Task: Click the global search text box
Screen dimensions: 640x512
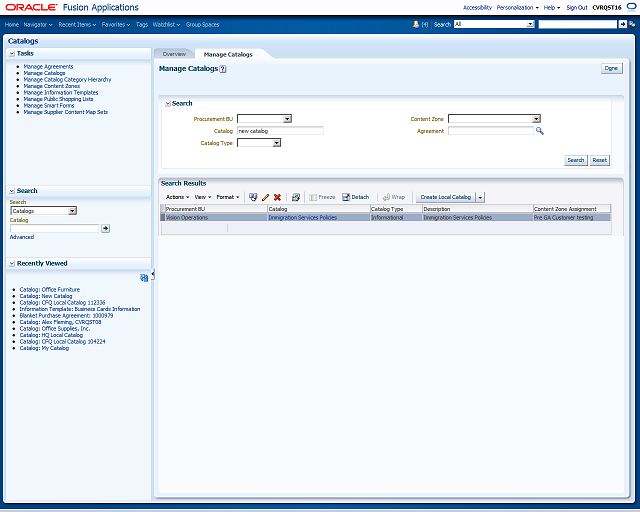Action: click(578, 24)
